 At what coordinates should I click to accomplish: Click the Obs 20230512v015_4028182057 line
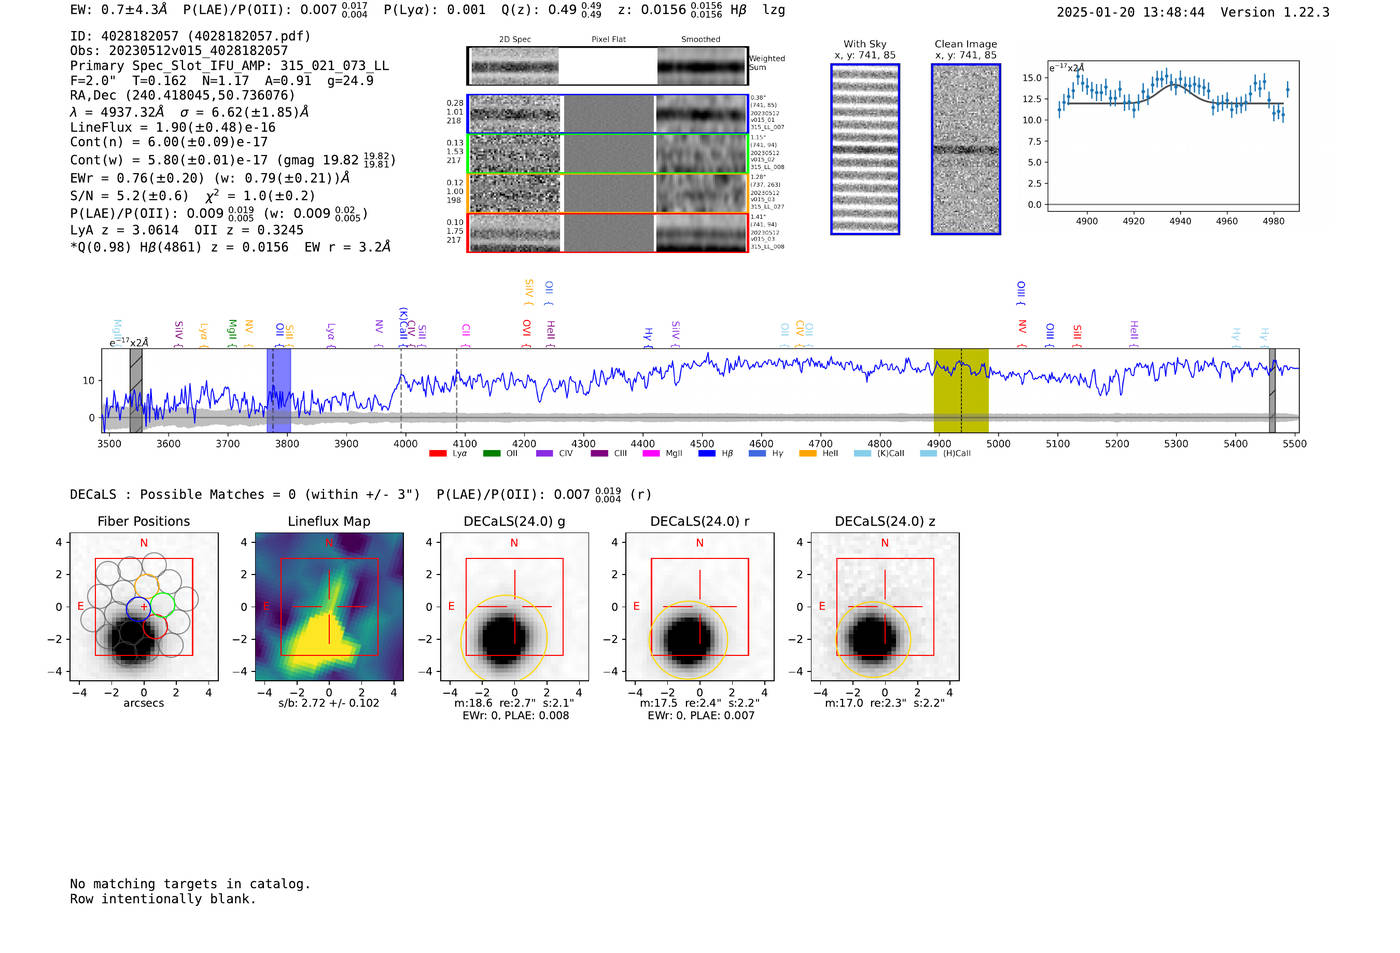179,51
